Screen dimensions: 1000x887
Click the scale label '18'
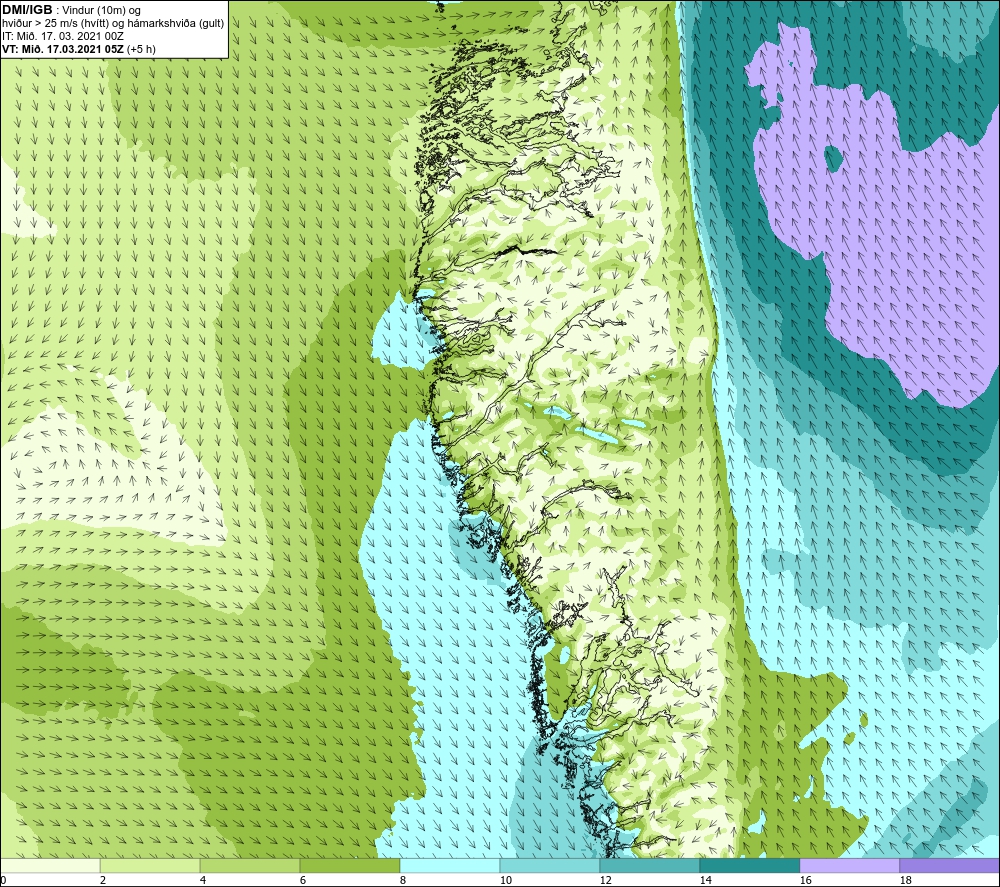click(905, 880)
